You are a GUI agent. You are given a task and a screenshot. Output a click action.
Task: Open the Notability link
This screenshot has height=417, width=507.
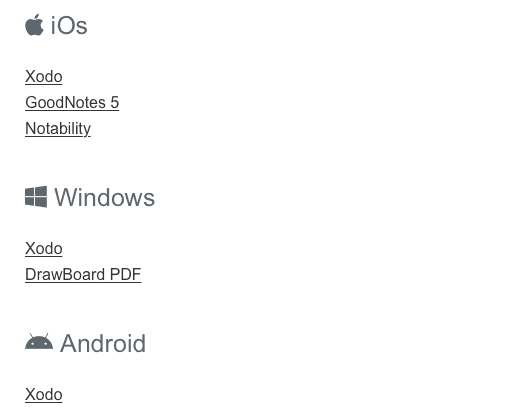(x=58, y=129)
